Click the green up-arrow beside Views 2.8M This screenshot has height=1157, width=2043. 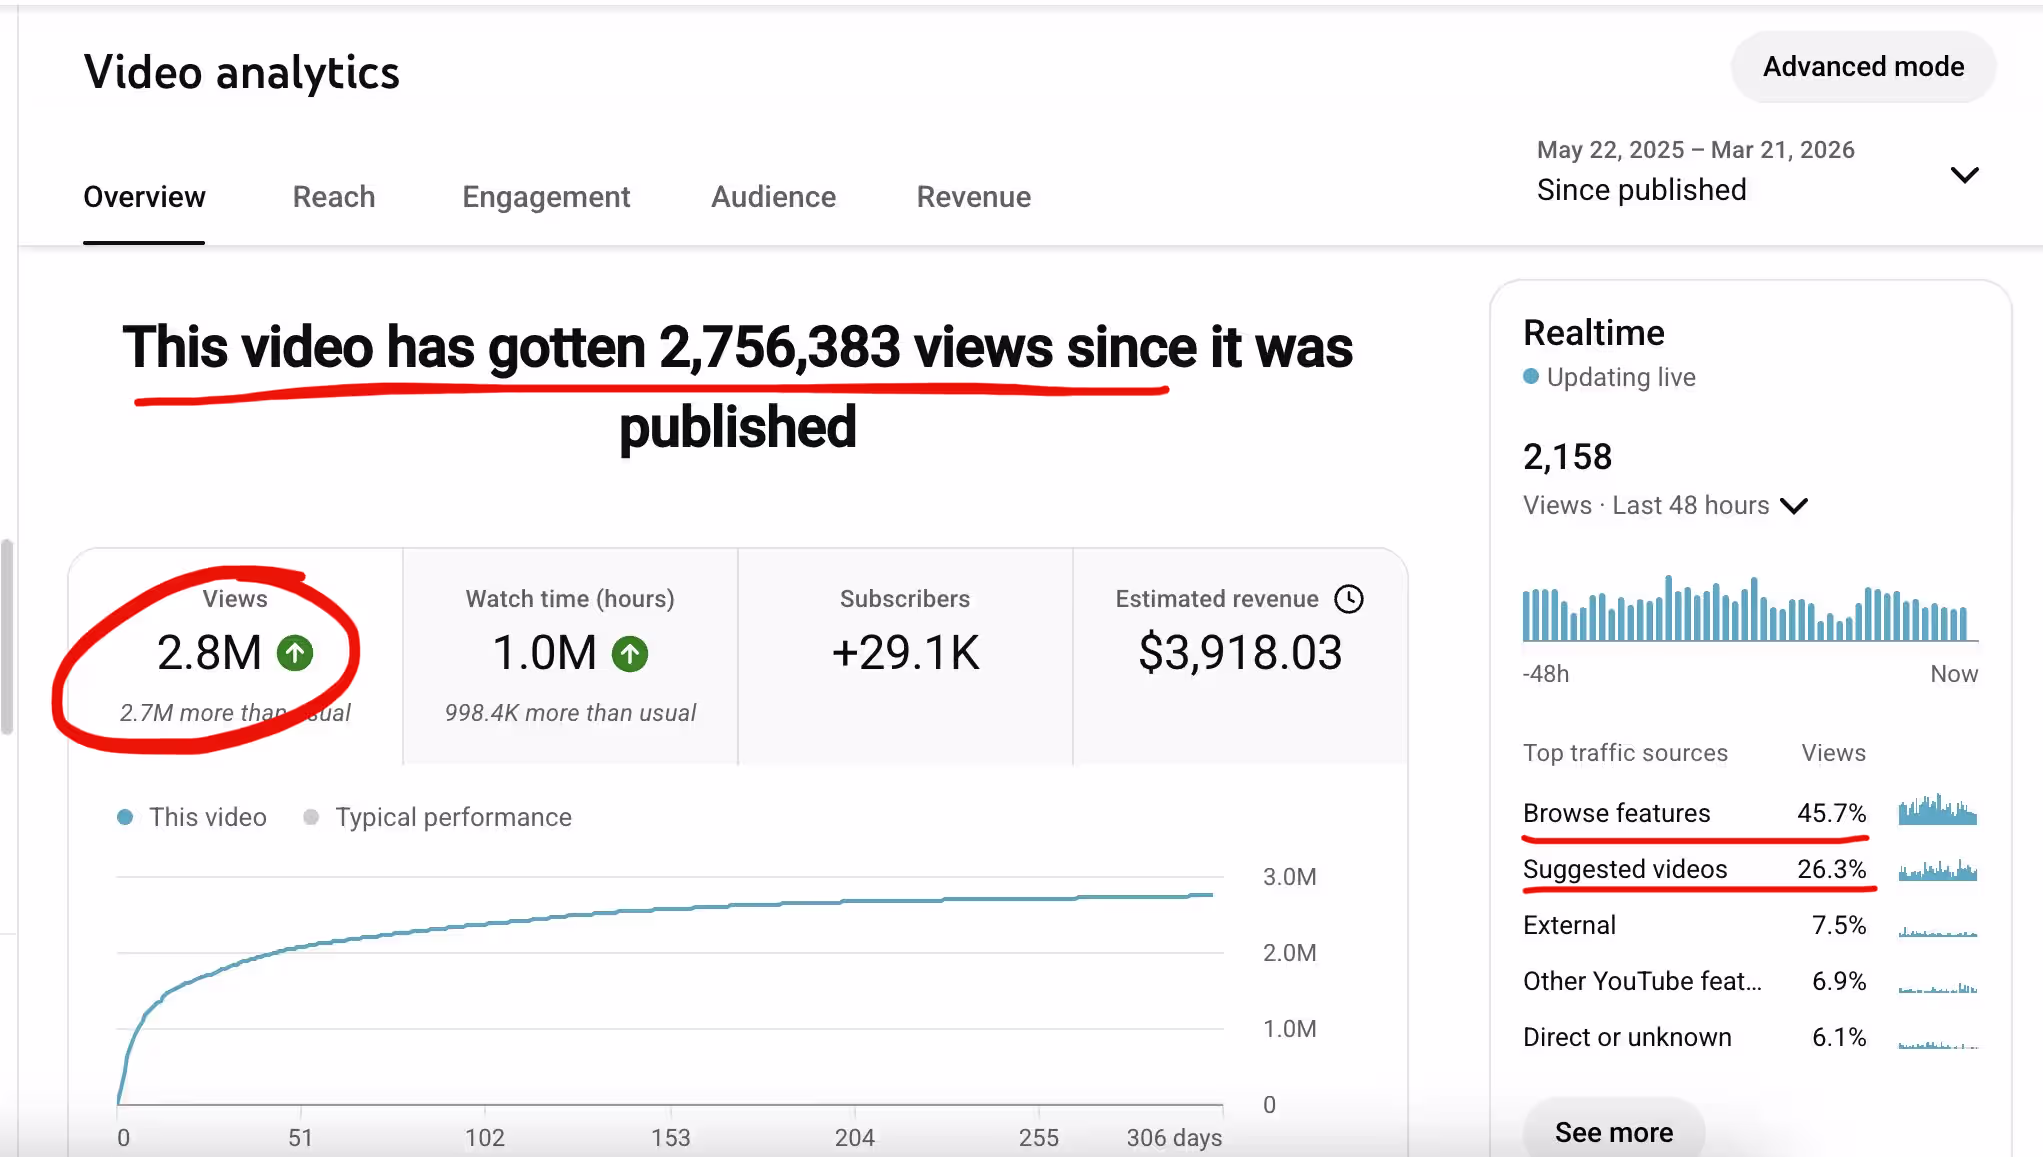click(295, 654)
